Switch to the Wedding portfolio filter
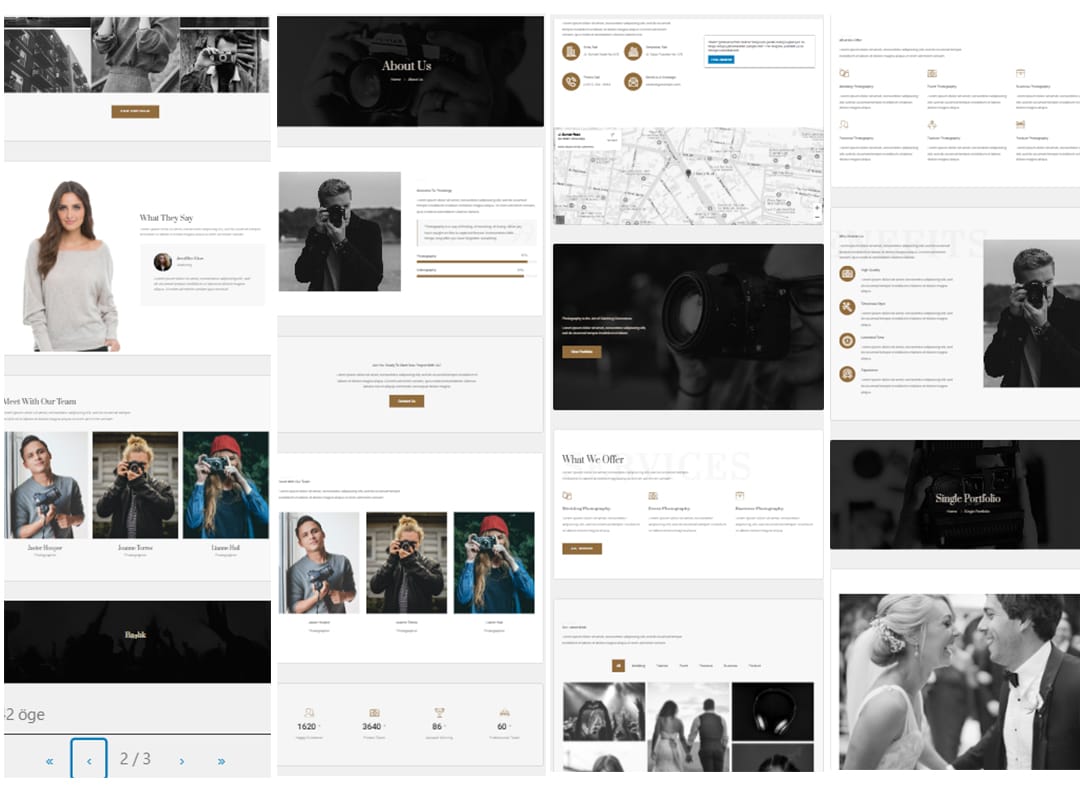This screenshot has height=800, width=1080. [x=638, y=666]
